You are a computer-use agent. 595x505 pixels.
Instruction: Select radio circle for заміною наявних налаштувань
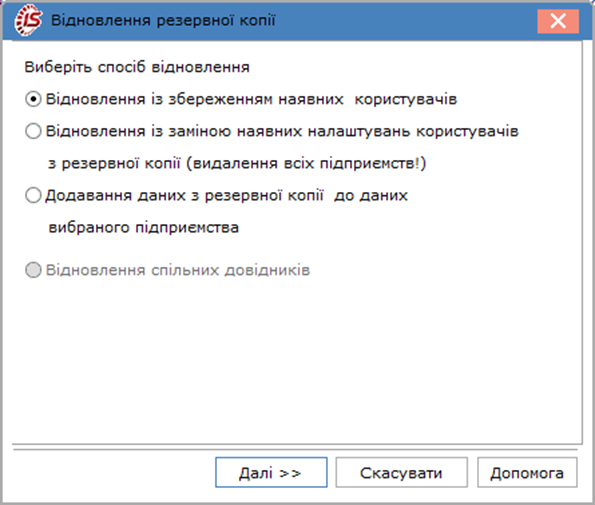(33, 131)
